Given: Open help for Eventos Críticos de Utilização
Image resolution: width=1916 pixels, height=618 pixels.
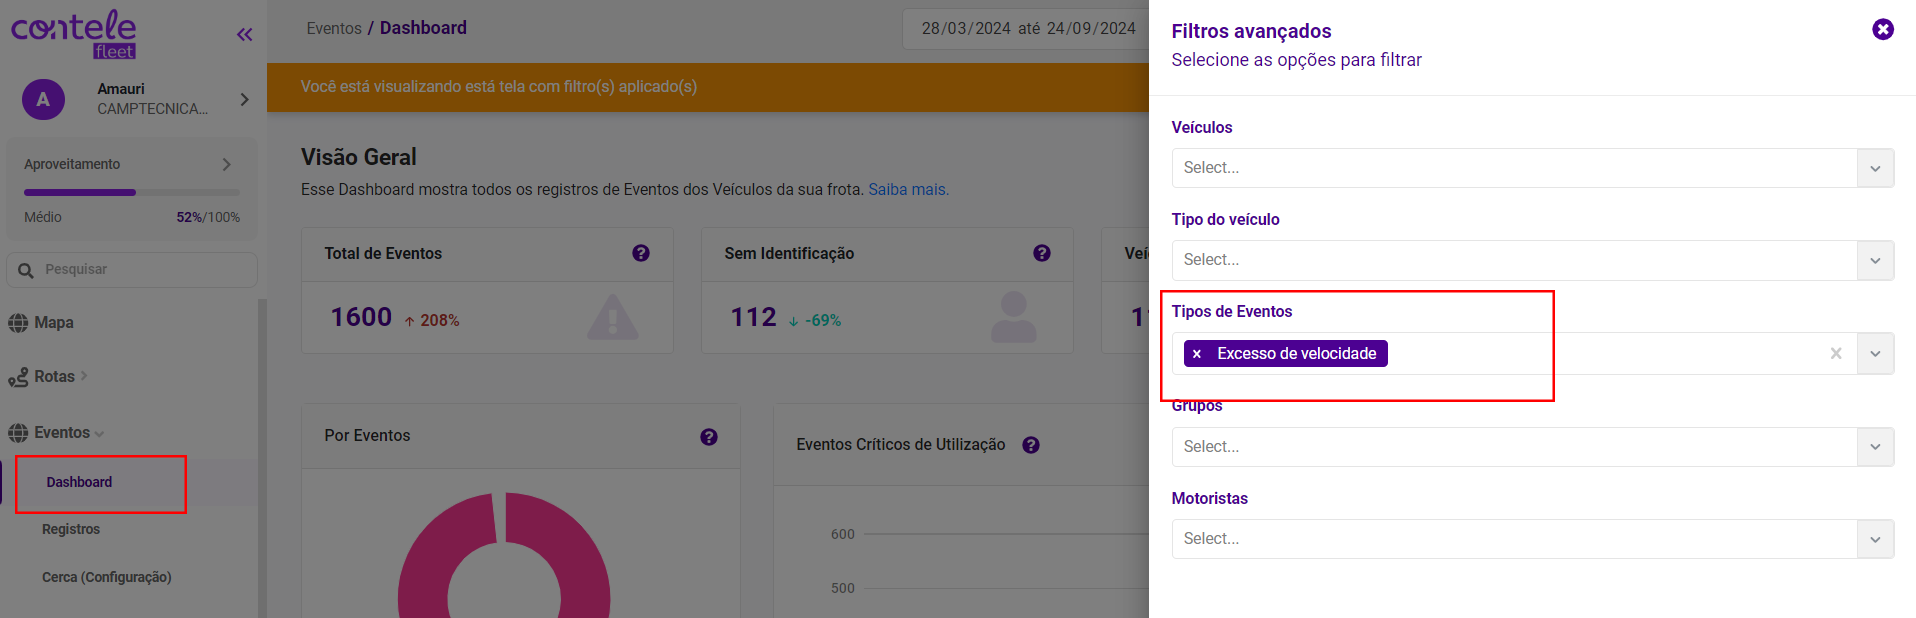Looking at the screenshot, I should [x=1031, y=445].
